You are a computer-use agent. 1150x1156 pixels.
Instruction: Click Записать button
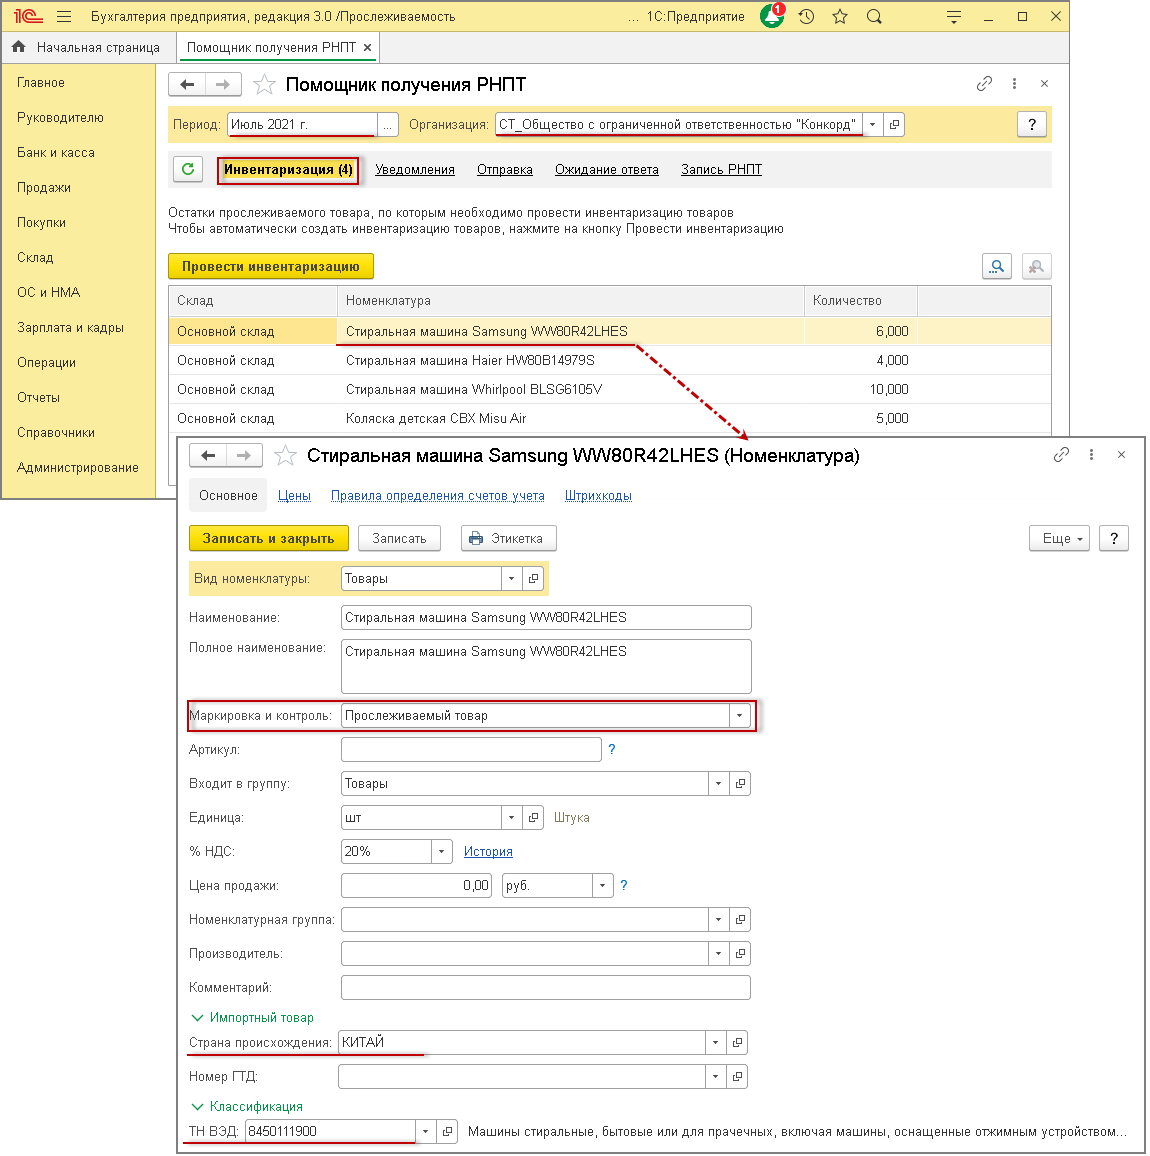399,538
